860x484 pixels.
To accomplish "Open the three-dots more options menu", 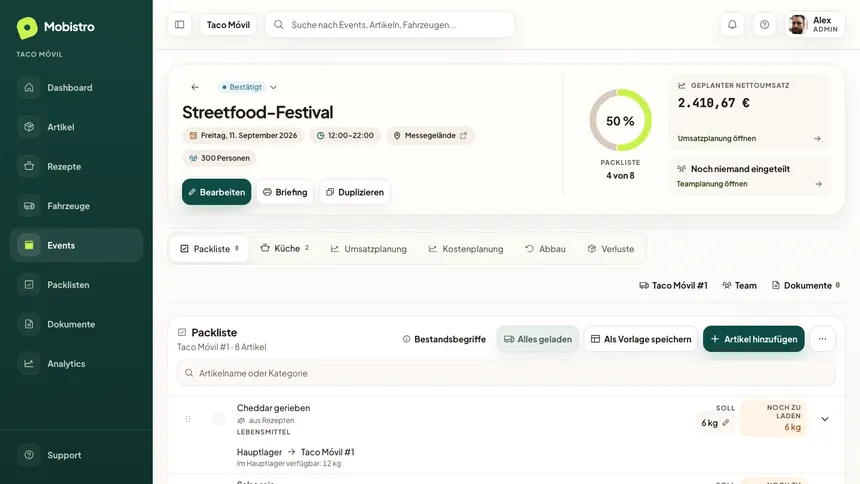I will [x=822, y=339].
